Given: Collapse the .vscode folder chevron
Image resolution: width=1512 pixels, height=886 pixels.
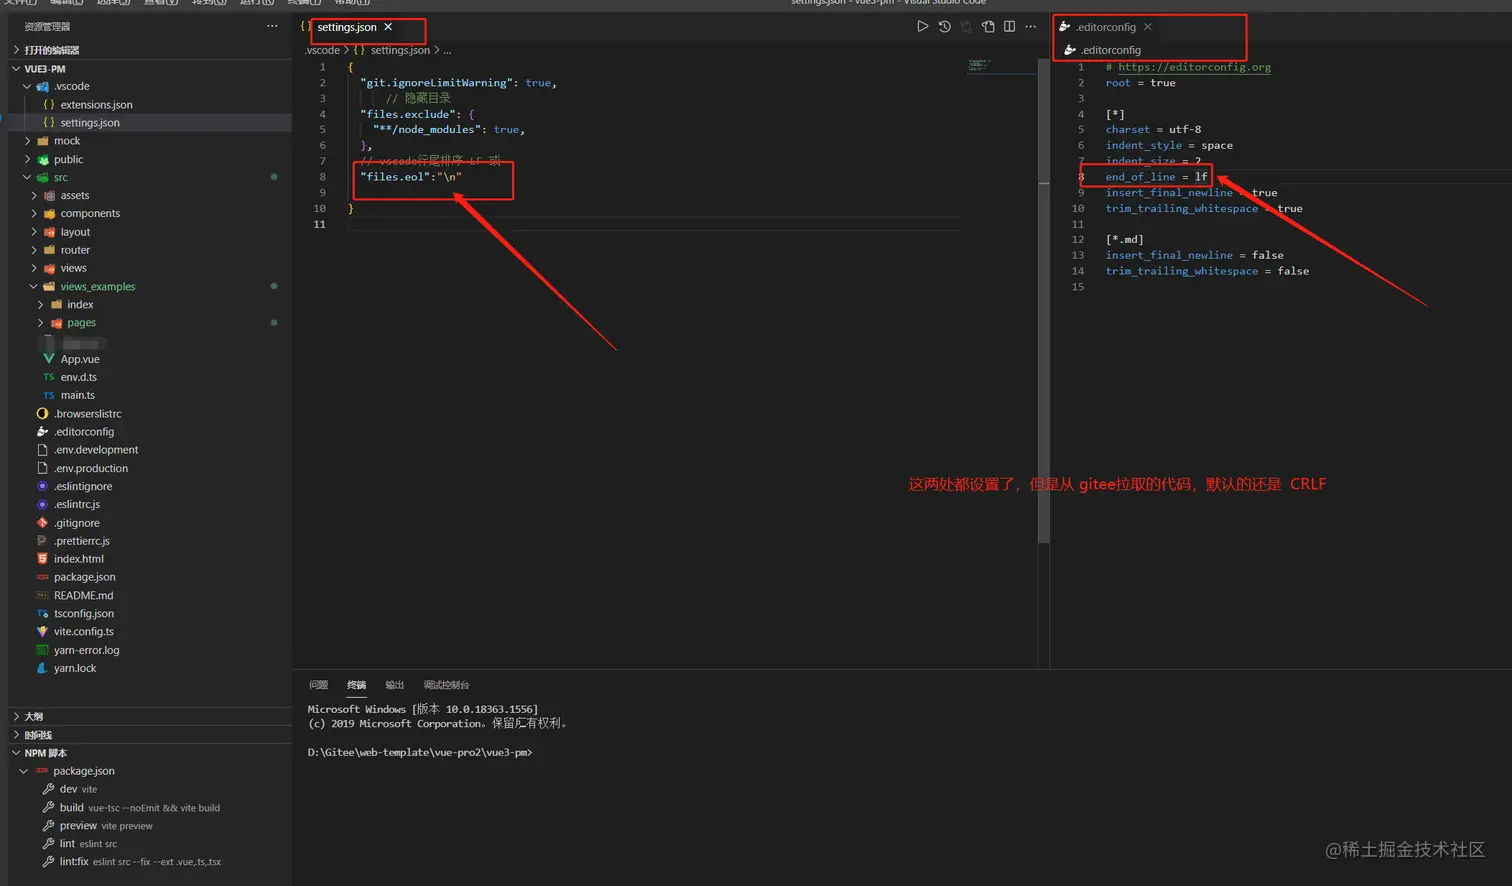Looking at the screenshot, I should 27,86.
